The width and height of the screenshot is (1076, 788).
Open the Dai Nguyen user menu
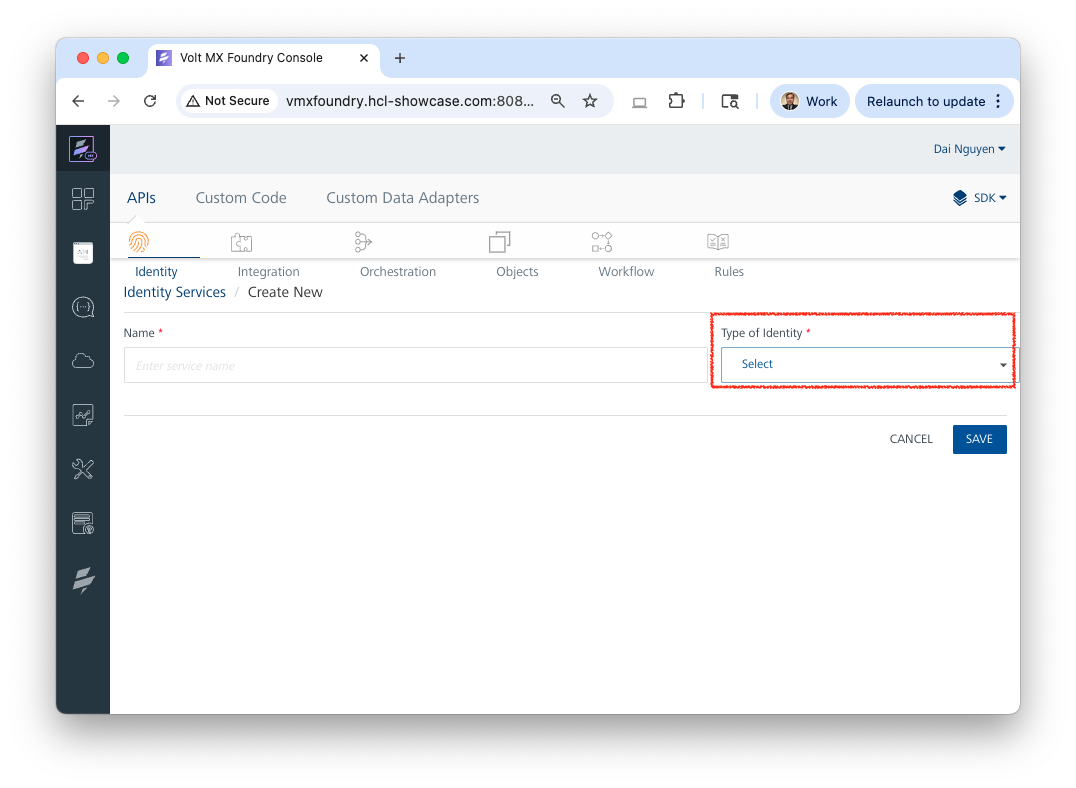pyautogui.click(x=969, y=149)
